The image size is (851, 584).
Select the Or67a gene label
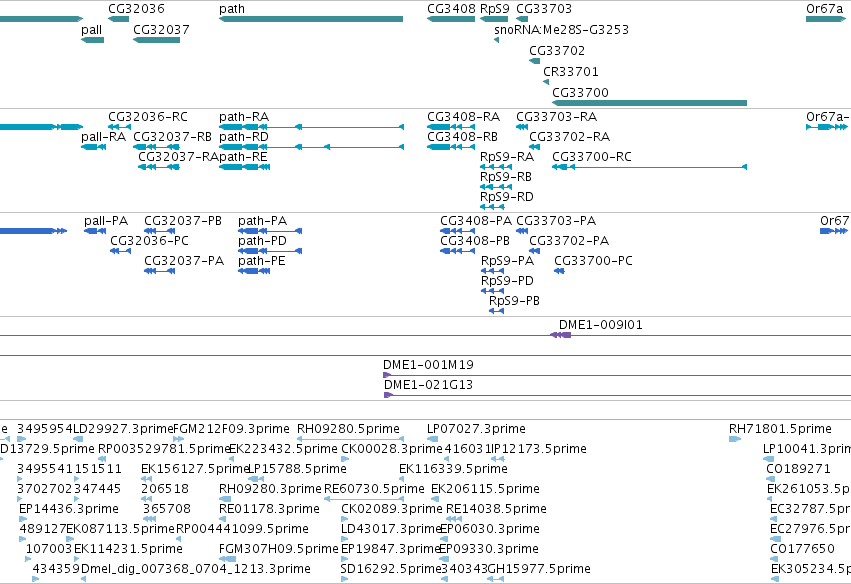(x=824, y=9)
